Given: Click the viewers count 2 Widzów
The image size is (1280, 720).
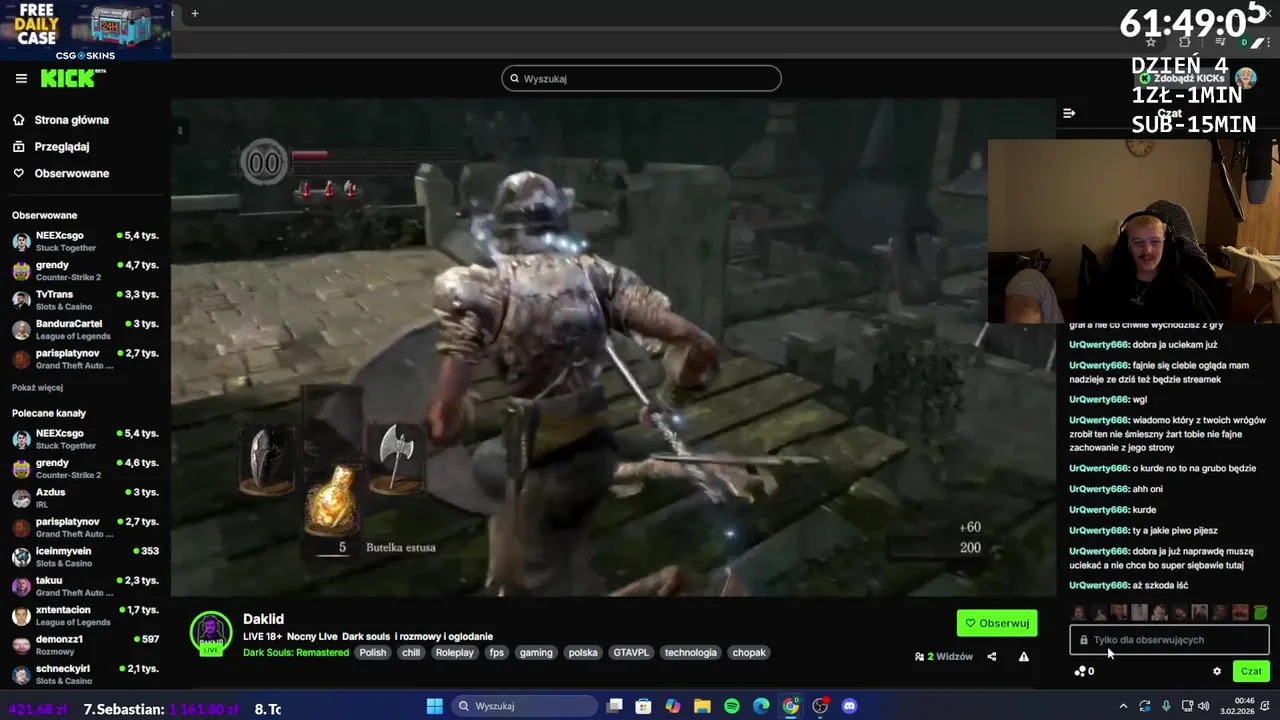Looking at the screenshot, I should tap(944, 657).
